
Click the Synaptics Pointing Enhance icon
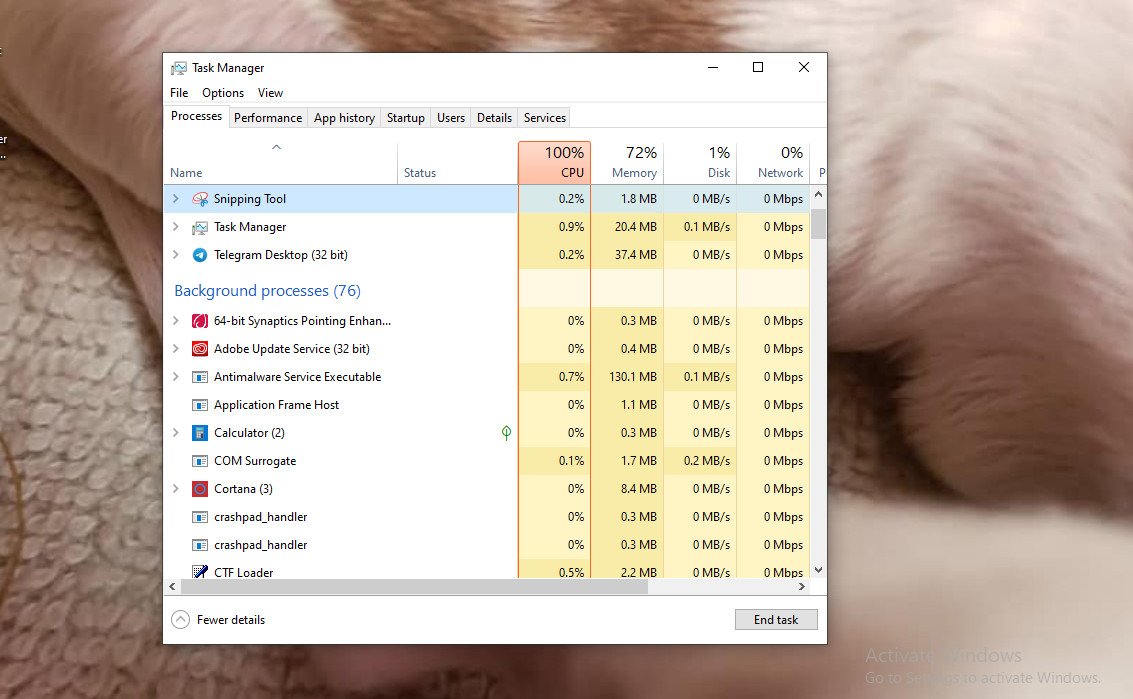pos(200,321)
